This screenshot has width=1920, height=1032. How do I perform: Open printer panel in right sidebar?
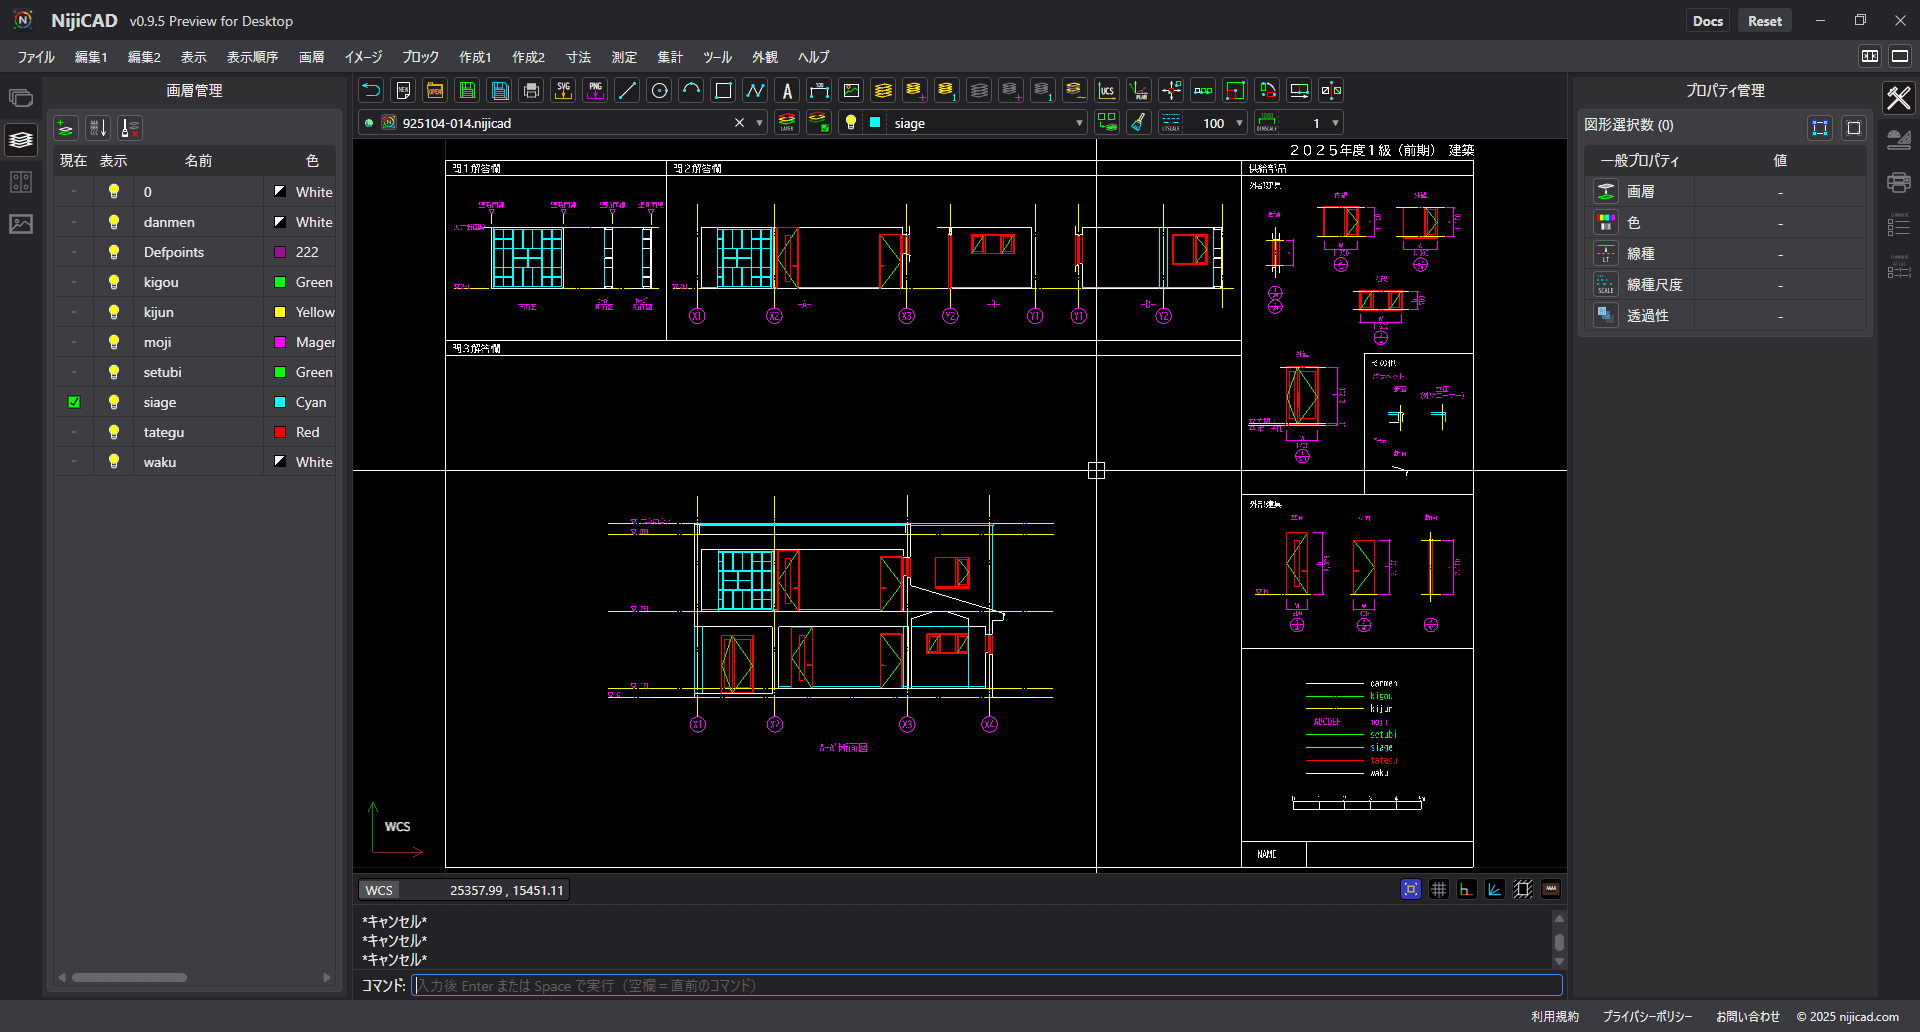1898,182
